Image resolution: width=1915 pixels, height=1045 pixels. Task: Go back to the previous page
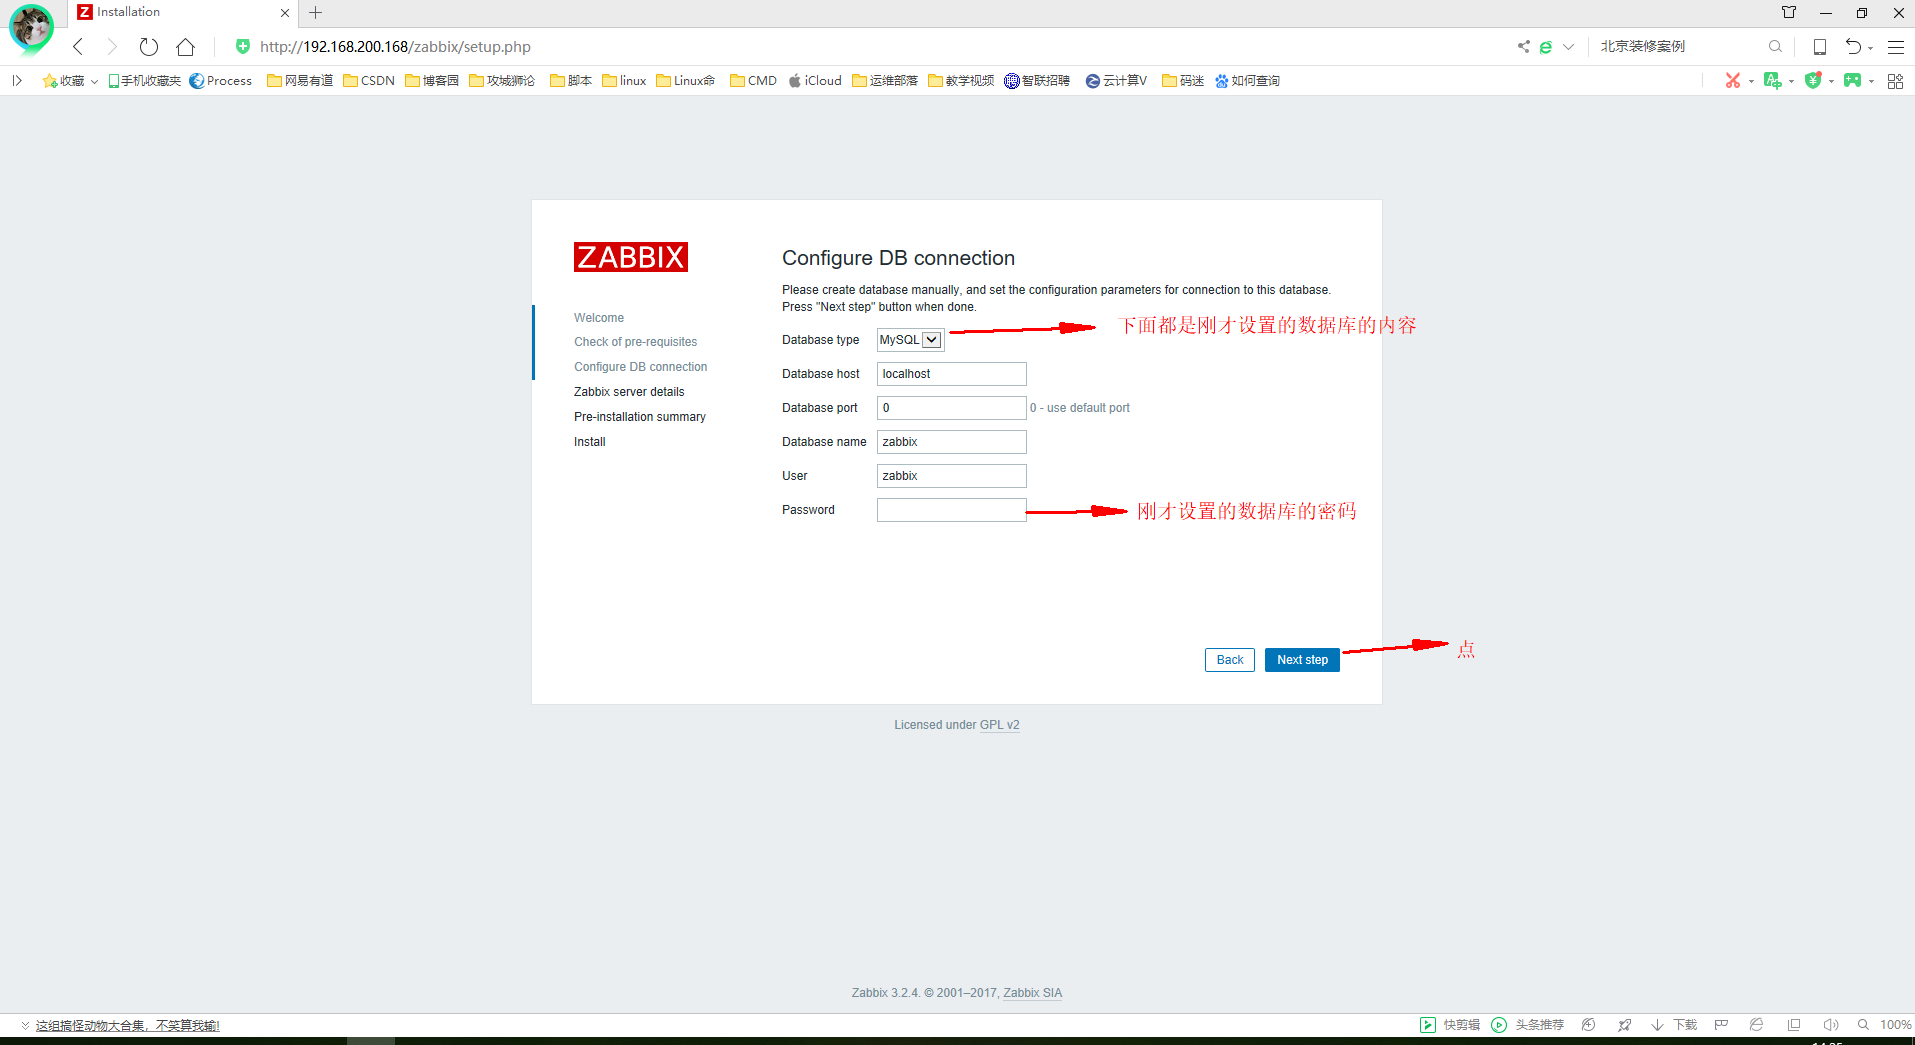pos(78,47)
